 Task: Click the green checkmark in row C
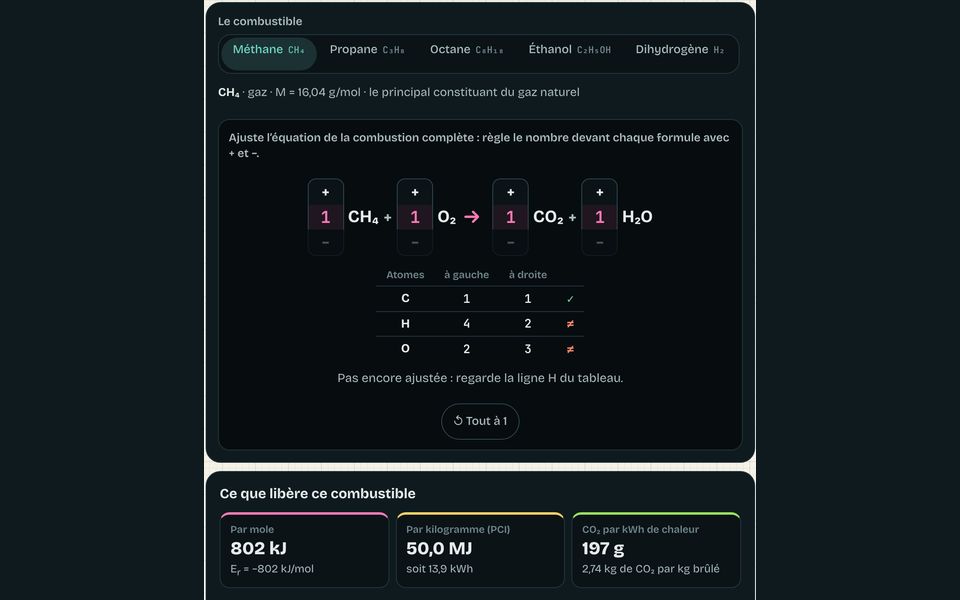tap(571, 299)
